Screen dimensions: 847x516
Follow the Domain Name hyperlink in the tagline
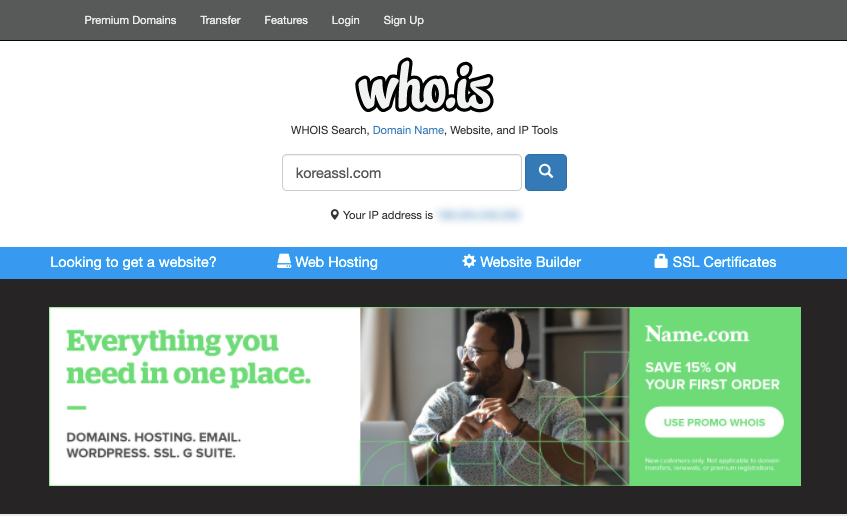(408, 130)
